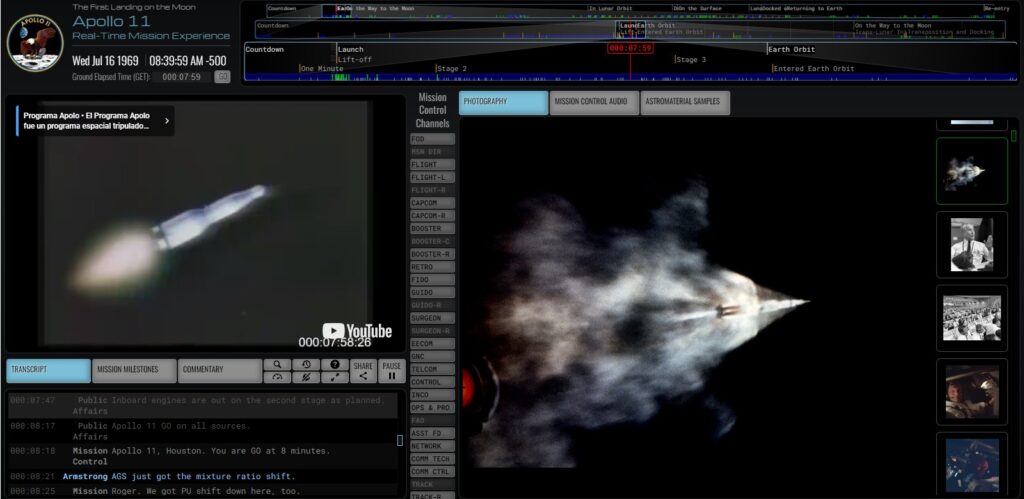
Task: Select the mission control room thumbnail
Action: coord(971,318)
